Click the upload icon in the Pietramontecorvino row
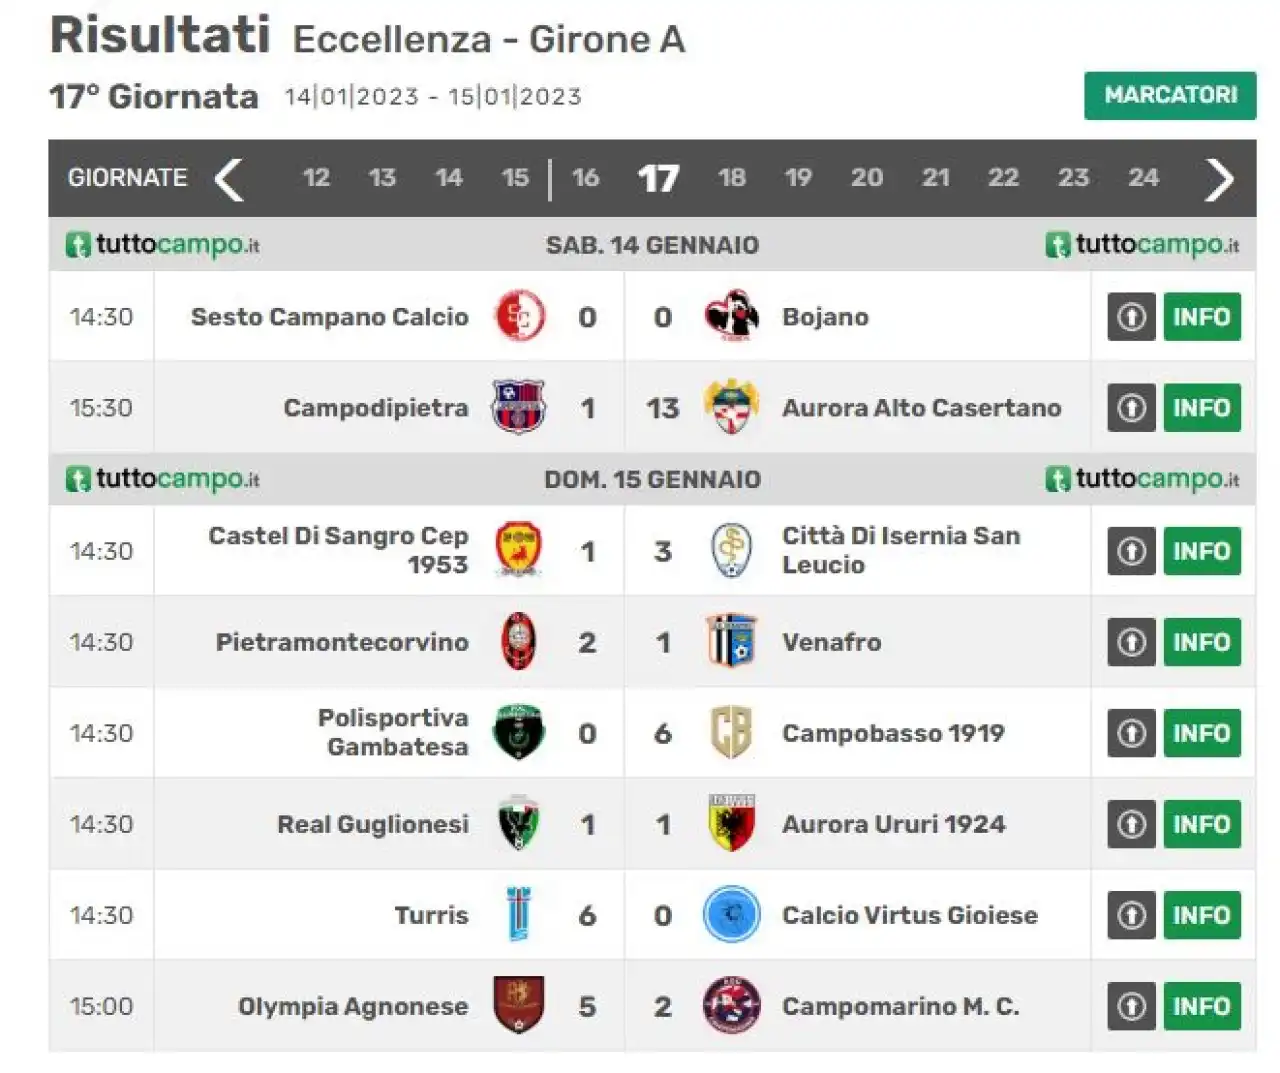The width and height of the screenshot is (1280, 1073). 1131,642
